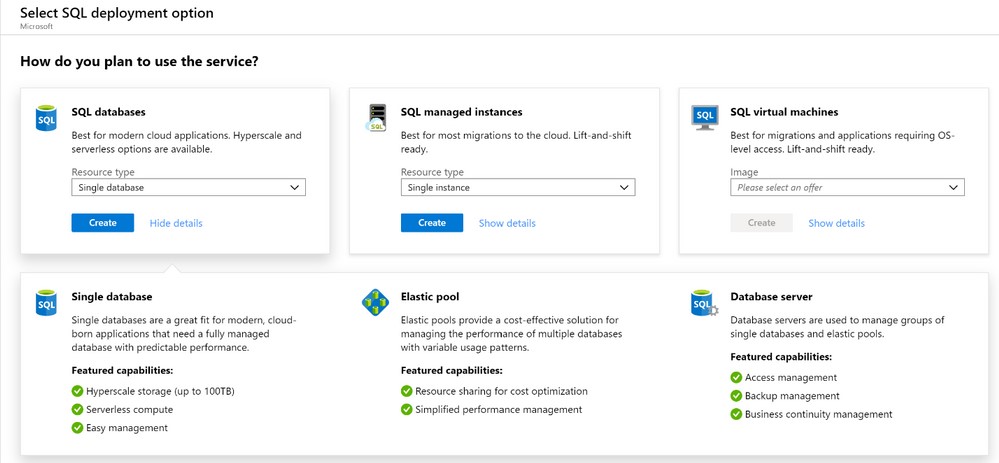Click green check beside Simplified performance management
The height and width of the screenshot is (463, 999).
pyautogui.click(x=406, y=410)
